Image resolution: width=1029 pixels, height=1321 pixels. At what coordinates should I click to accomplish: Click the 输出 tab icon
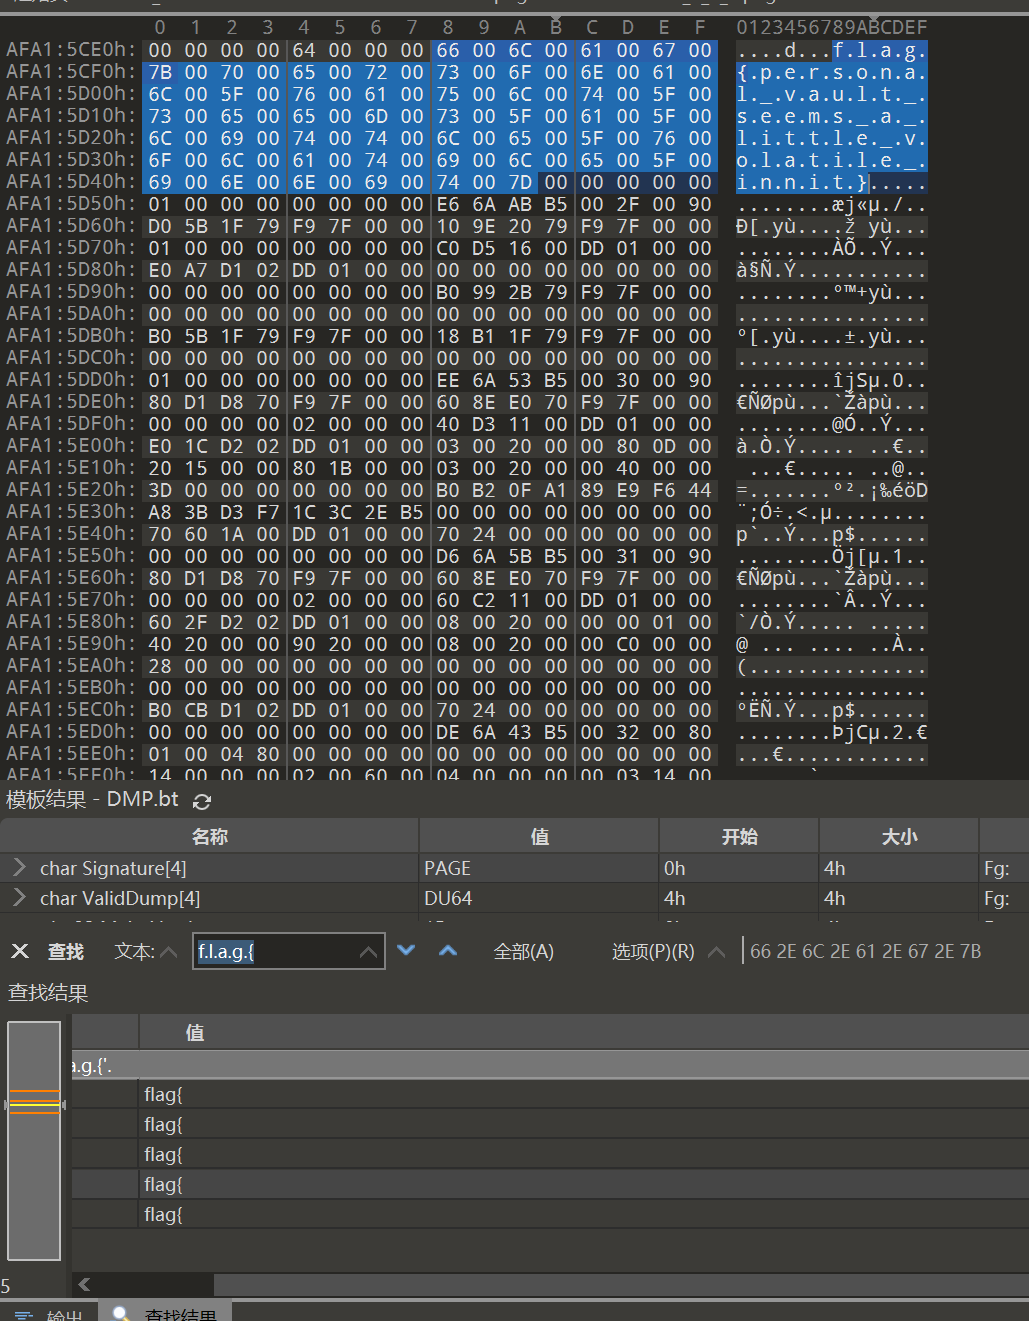coord(24,1314)
